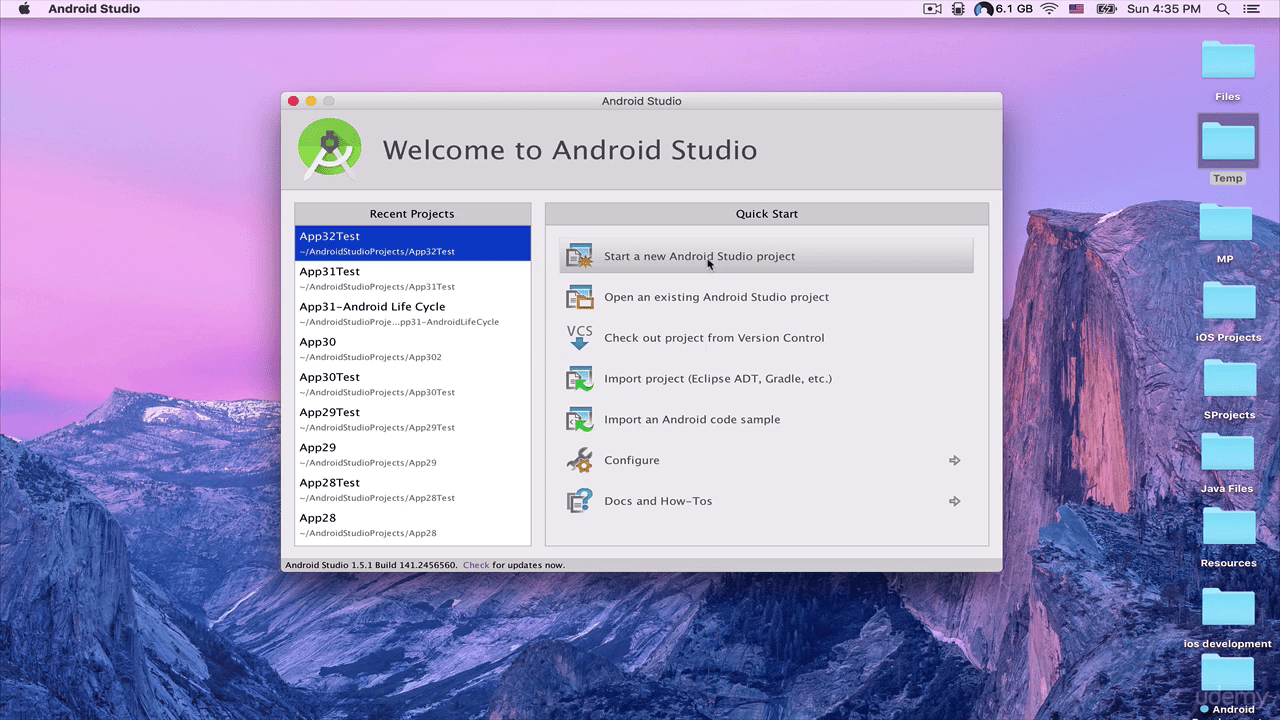The image size is (1280, 720).
Task: Click the screen recording camera icon in menu bar
Action: pyautogui.click(x=932, y=9)
